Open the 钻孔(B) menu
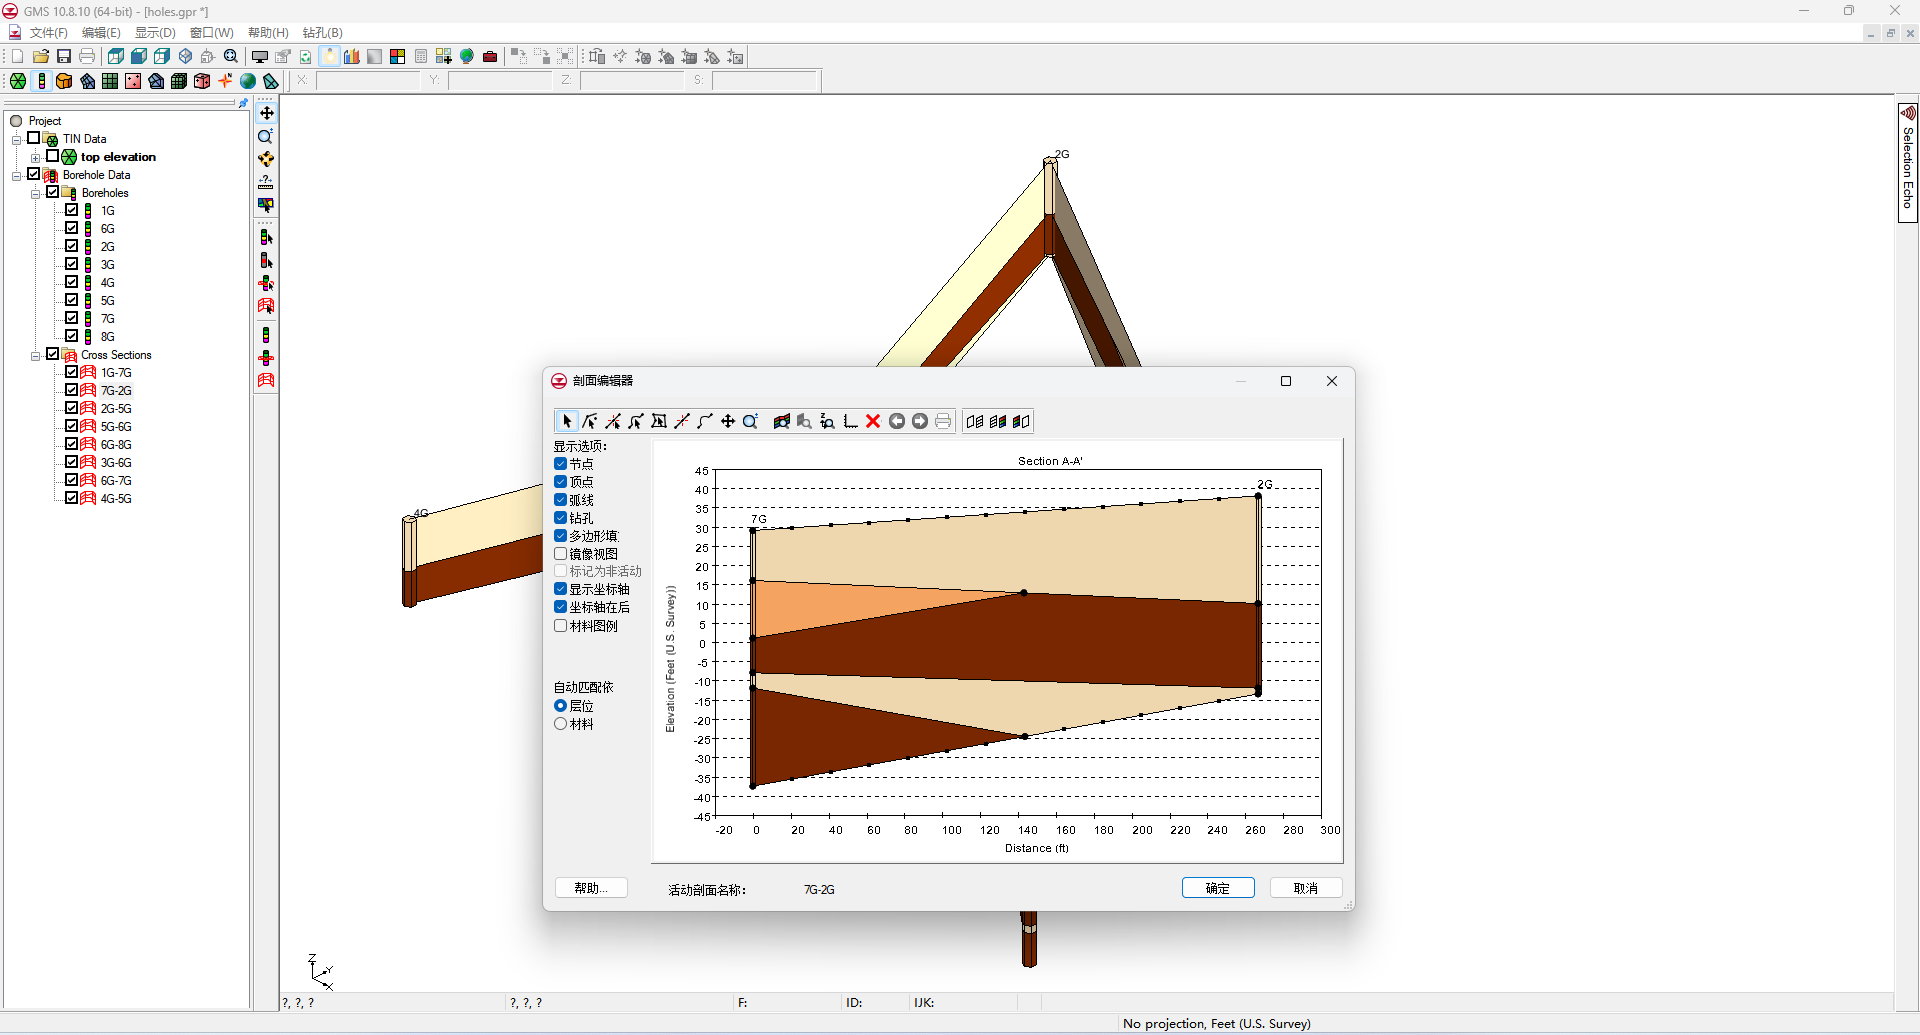Screen dimensions: 1920x1035 [322, 33]
